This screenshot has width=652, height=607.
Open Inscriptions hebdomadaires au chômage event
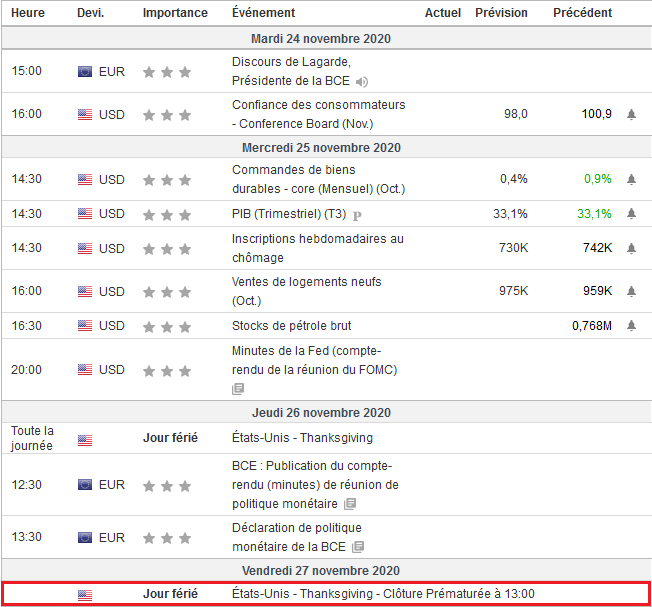(318, 248)
